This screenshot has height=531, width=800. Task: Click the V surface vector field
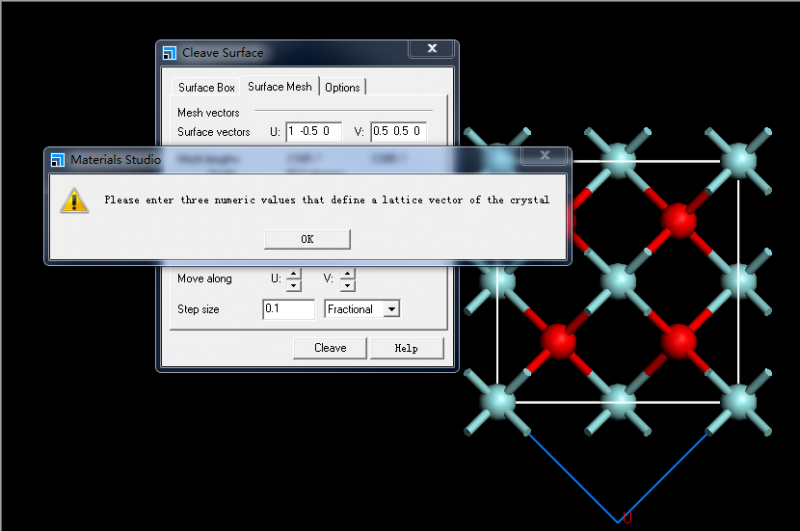[398, 132]
